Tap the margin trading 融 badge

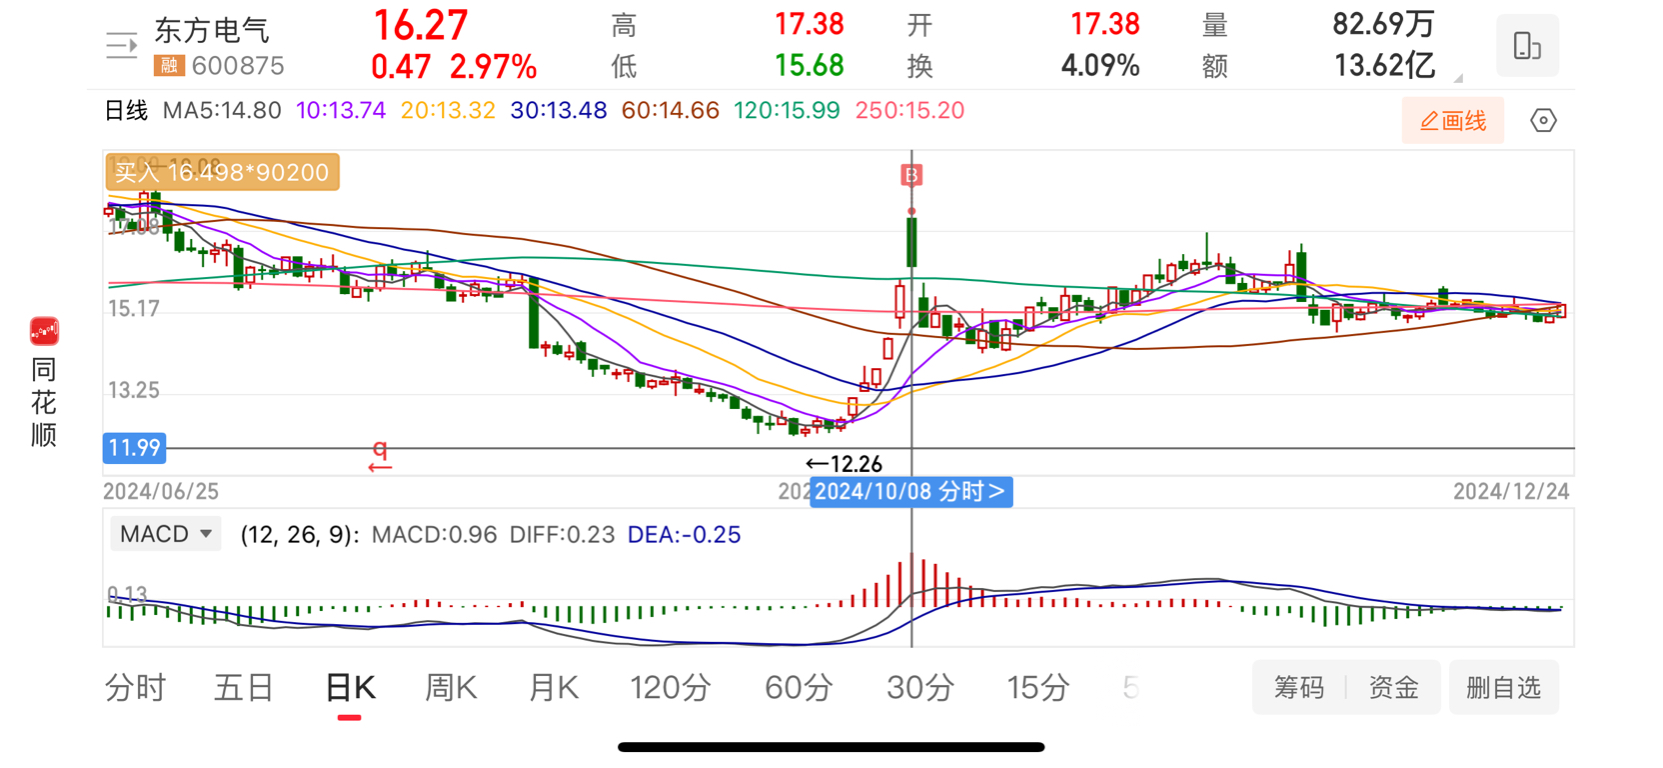pos(169,66)
